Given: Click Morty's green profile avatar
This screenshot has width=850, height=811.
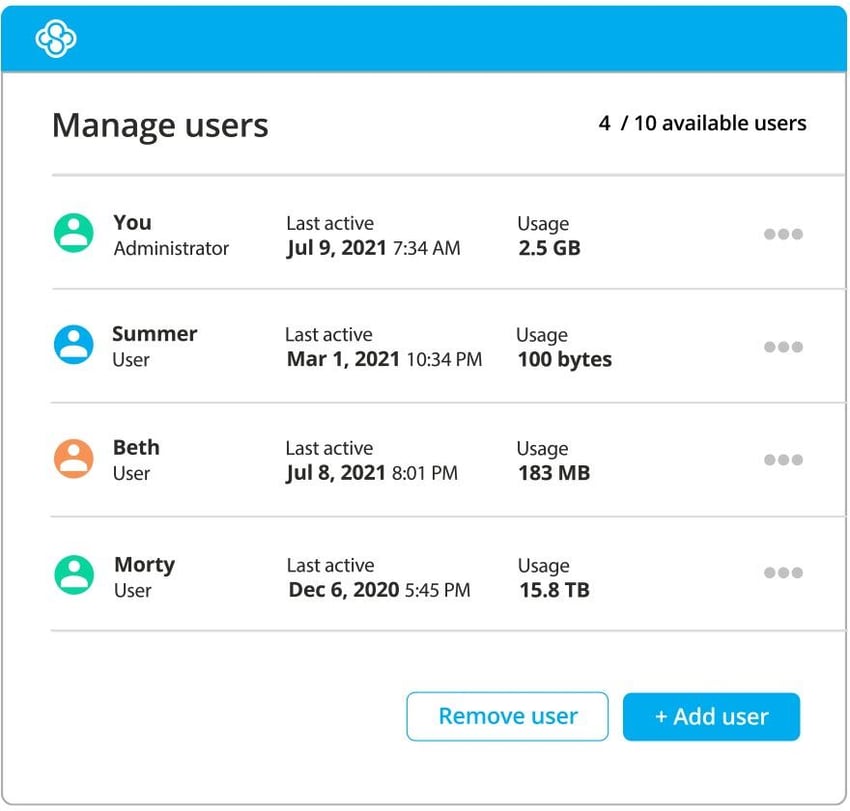Looking at the screenshot, I should coord(74,573).
